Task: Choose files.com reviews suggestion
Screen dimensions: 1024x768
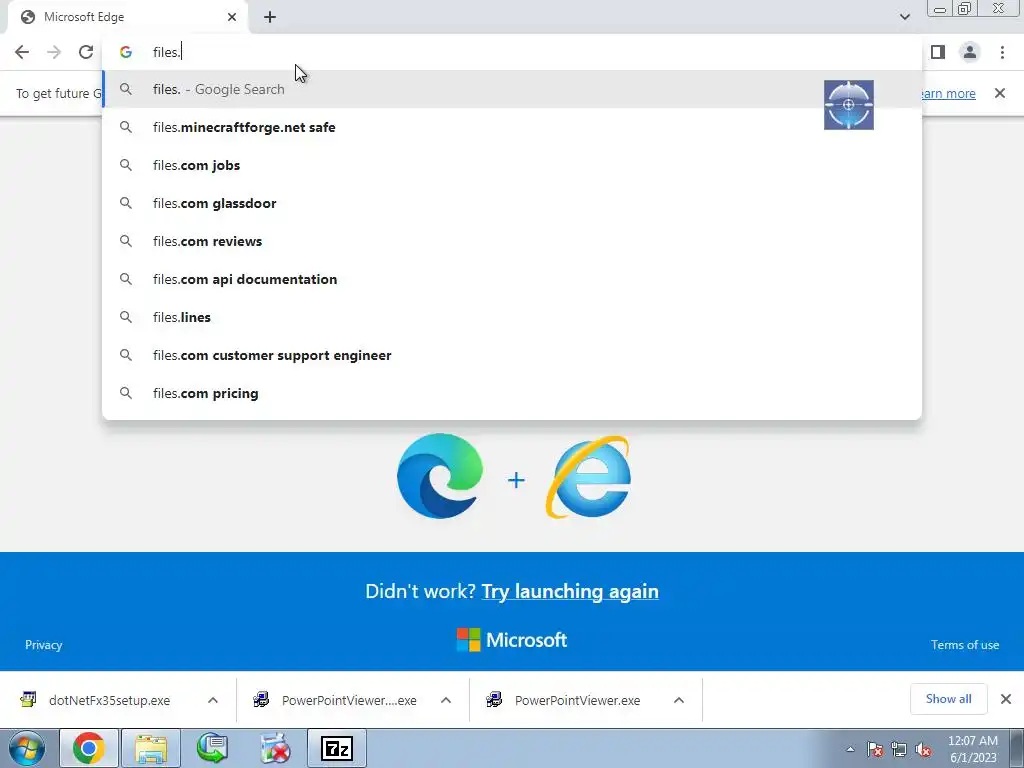Action: click(512, 241)
